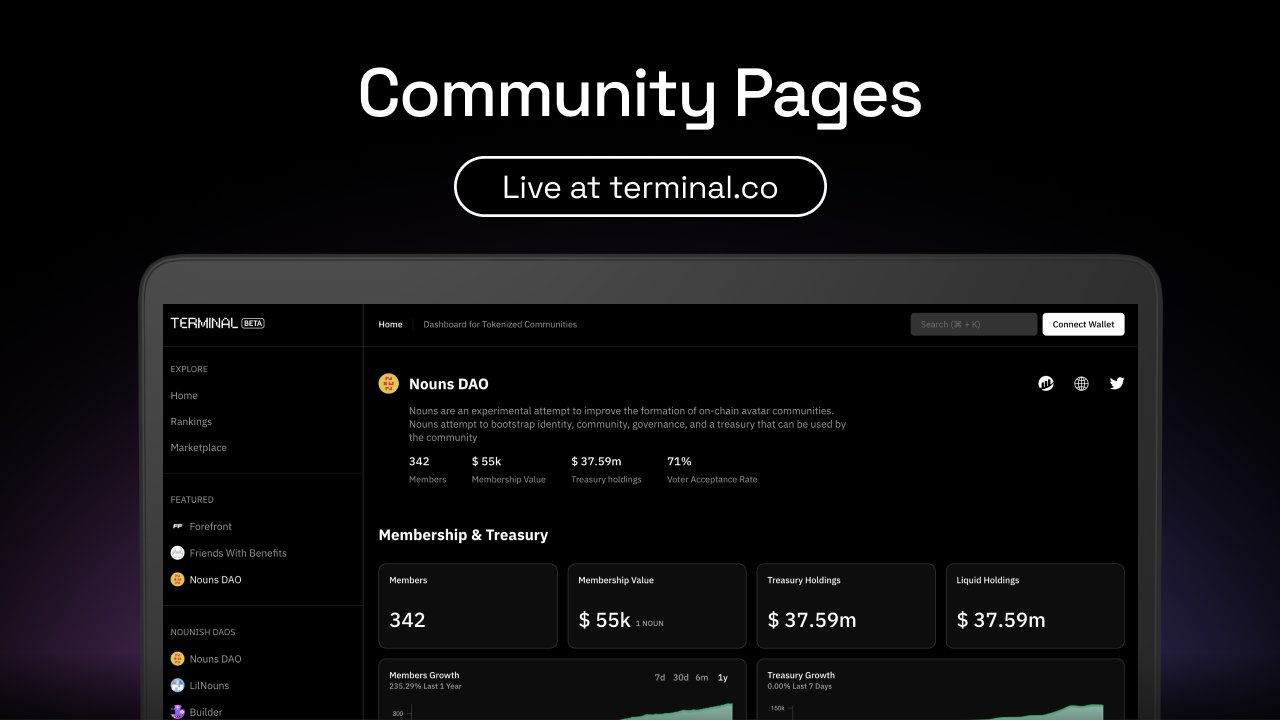Click the Builder icon under Nounish DAOs

pyautogui.click(x=176, y=711)
